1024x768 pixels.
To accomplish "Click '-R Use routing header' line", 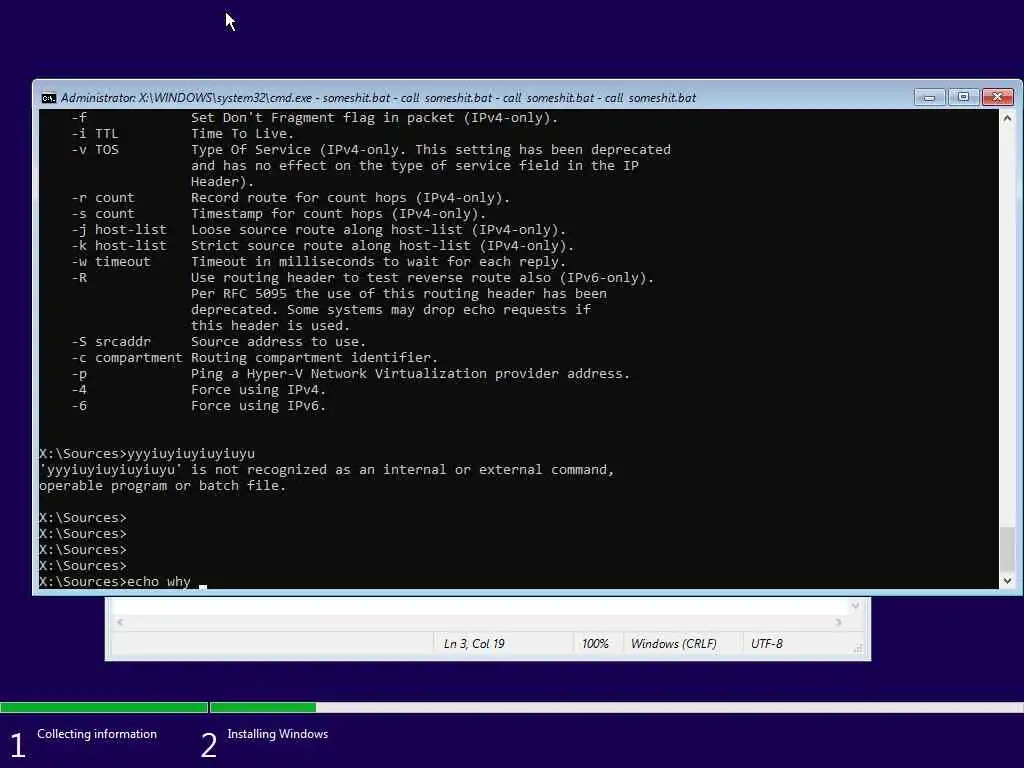I will click(362, 278).
